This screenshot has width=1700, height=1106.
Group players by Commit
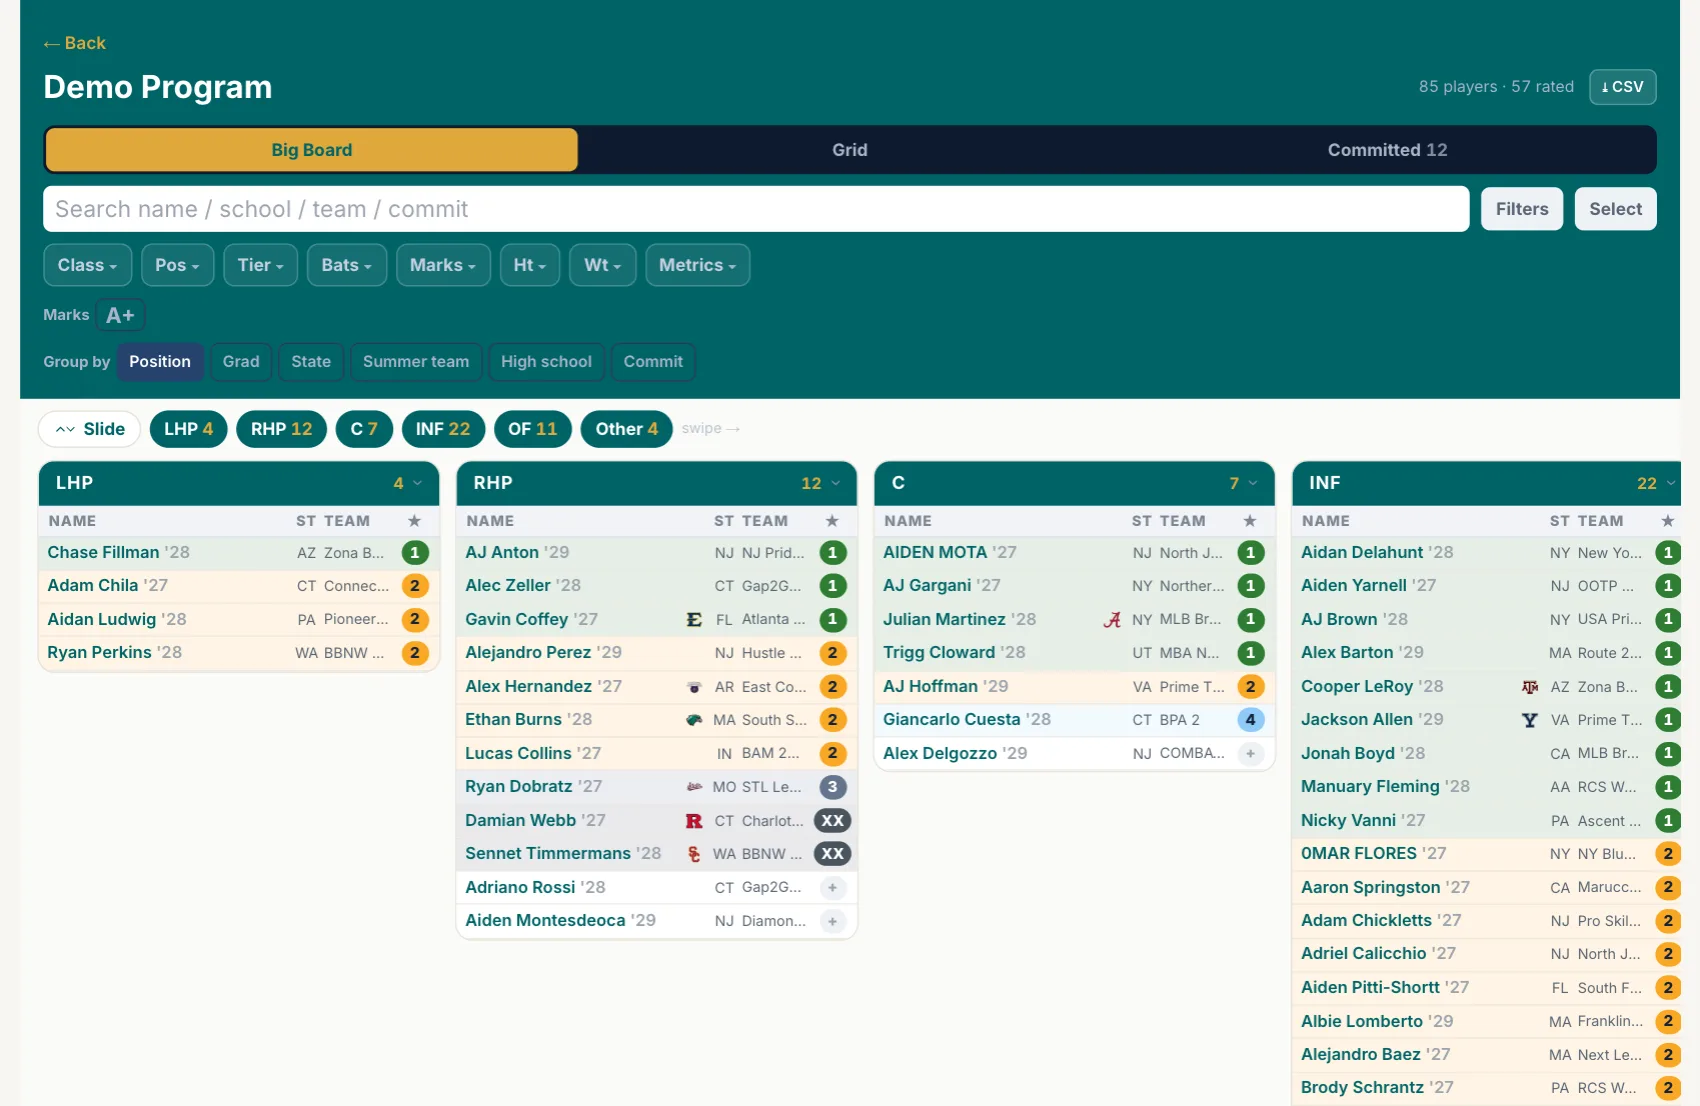tap(653, 362)
